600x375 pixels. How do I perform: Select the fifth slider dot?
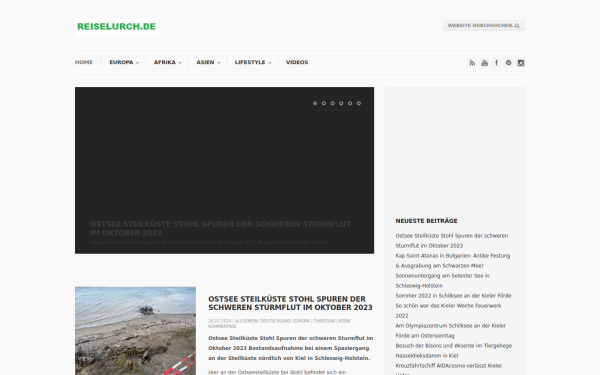[x=350, y=103]
